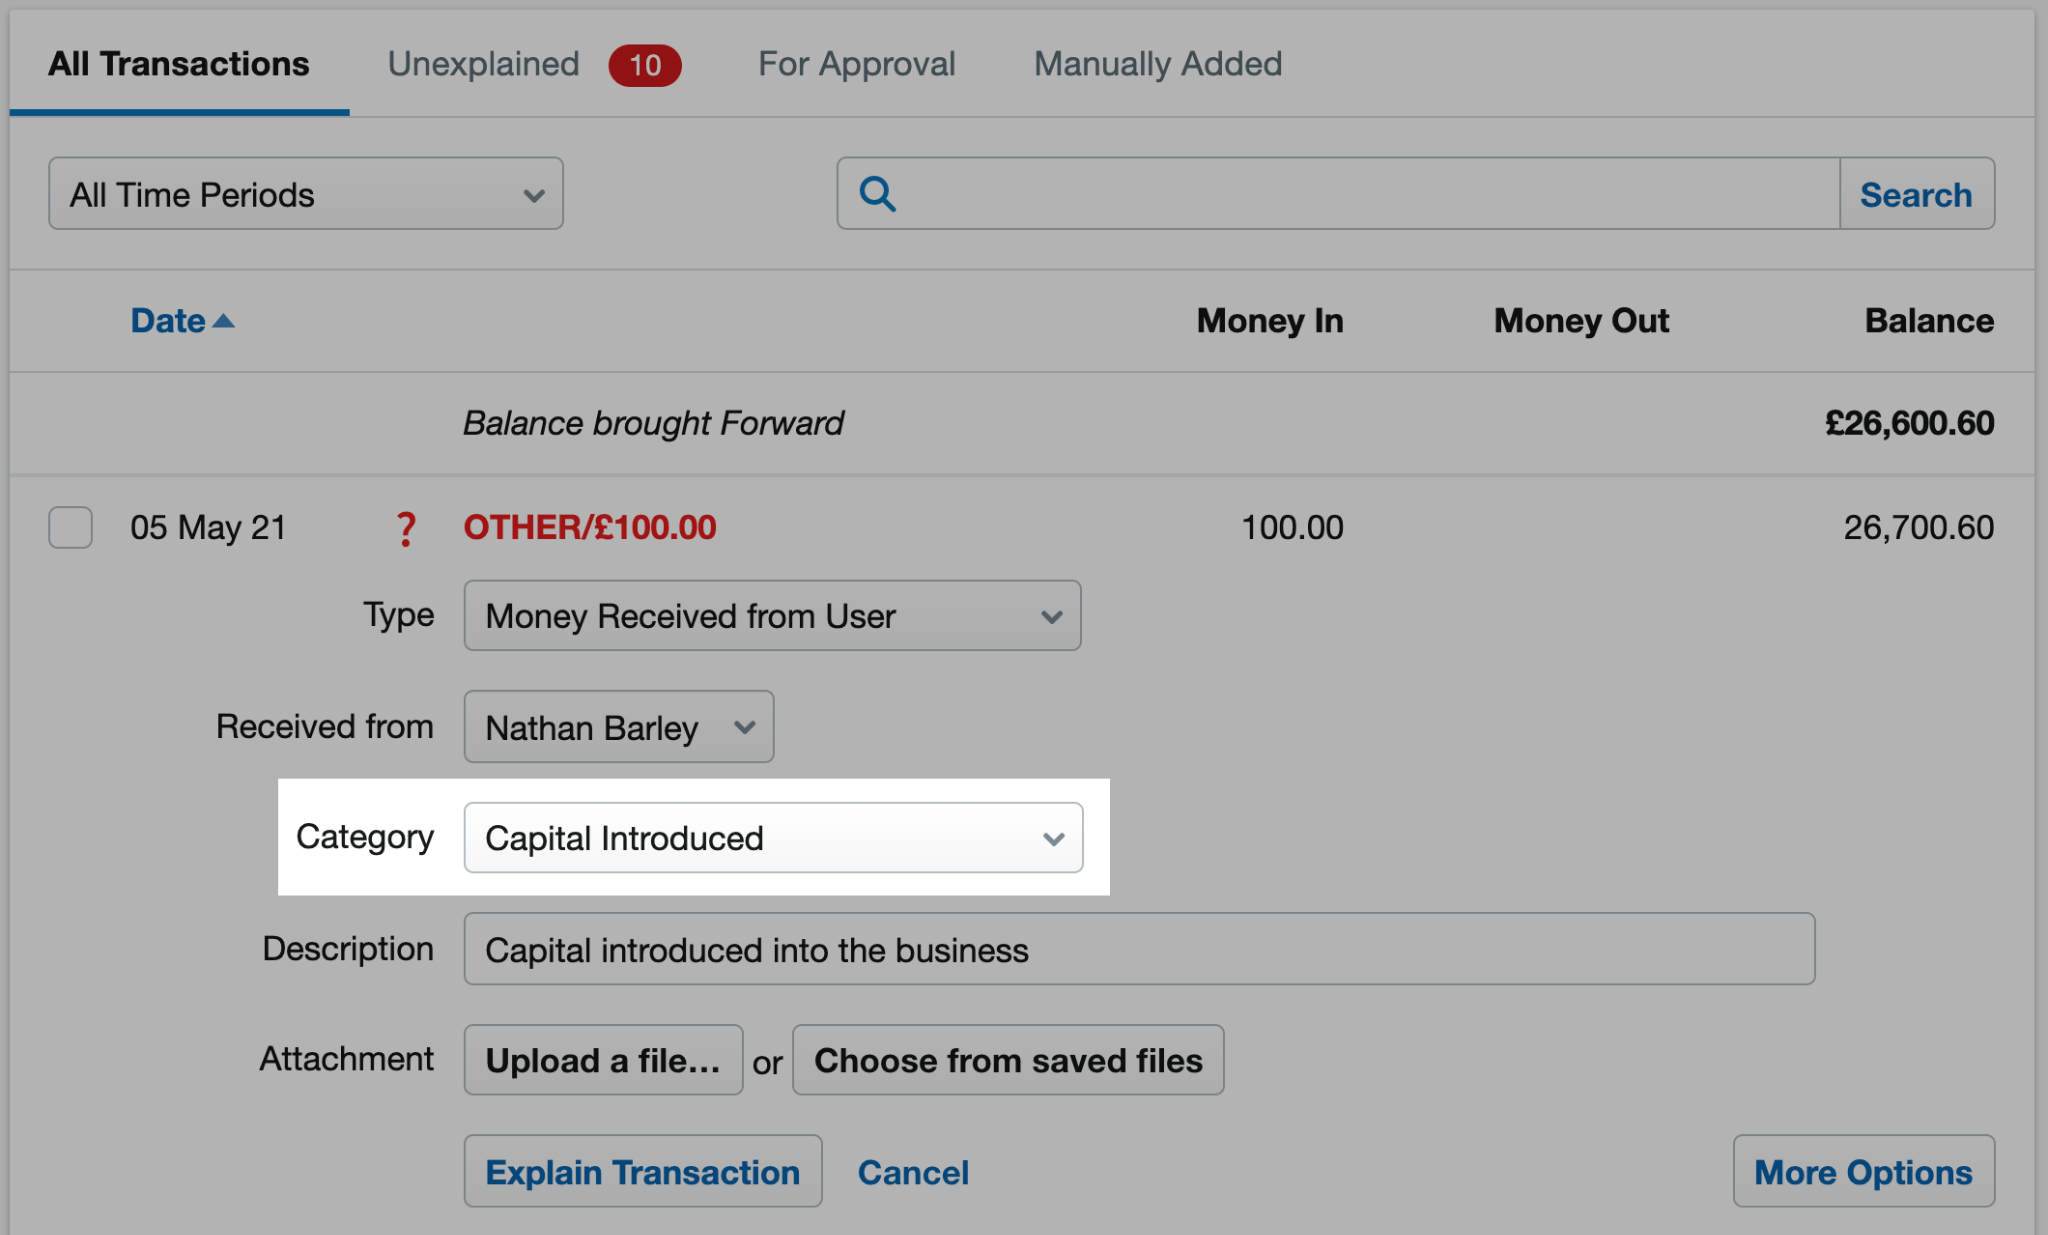This screenshot has width=2048, height=1235.
Task: Open the All Time Periods dropdown
Action: coord(306,194)
